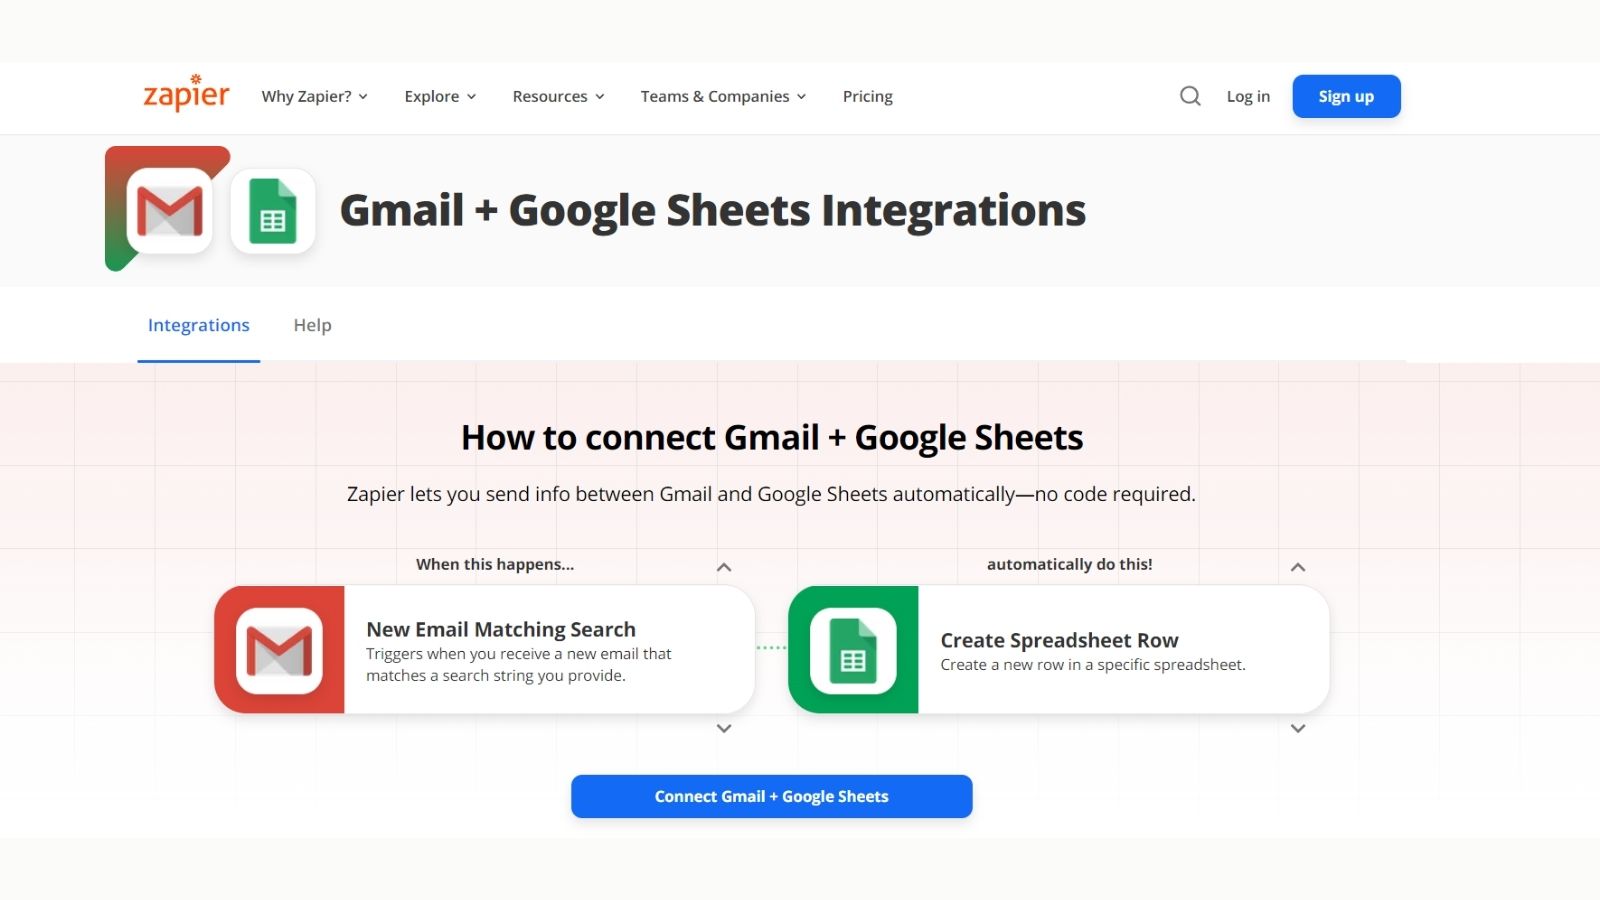Click the 'Zapier lets you send info' subtitle text

point(771,494)
